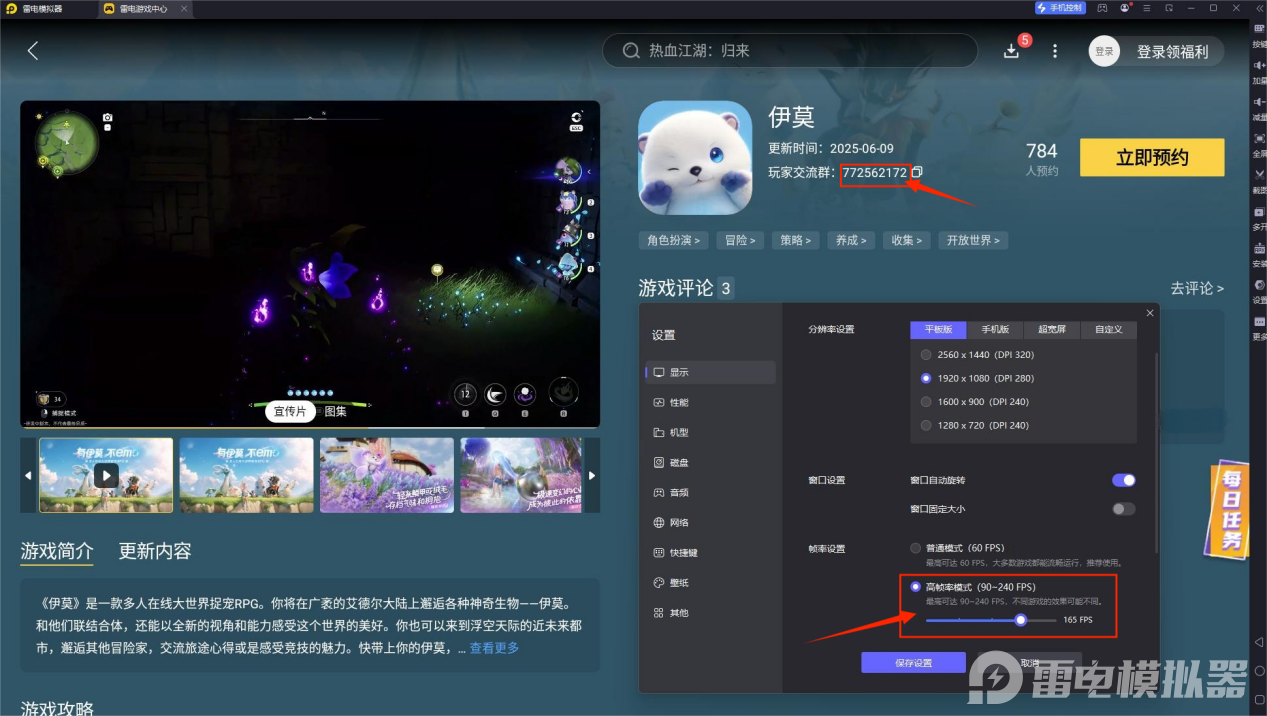The image size is (1267, 716).
Task: Click Android recents square in sidebar
Action: tap(1259, 700)
